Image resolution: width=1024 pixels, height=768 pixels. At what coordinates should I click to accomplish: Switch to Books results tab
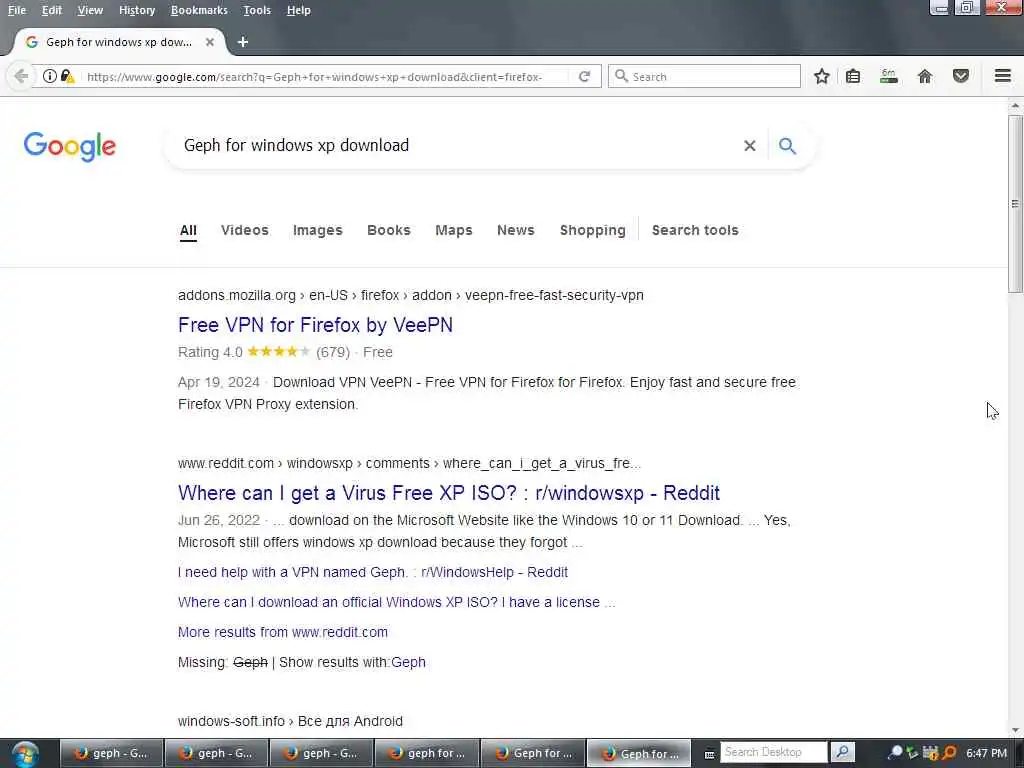coord(389,231)
